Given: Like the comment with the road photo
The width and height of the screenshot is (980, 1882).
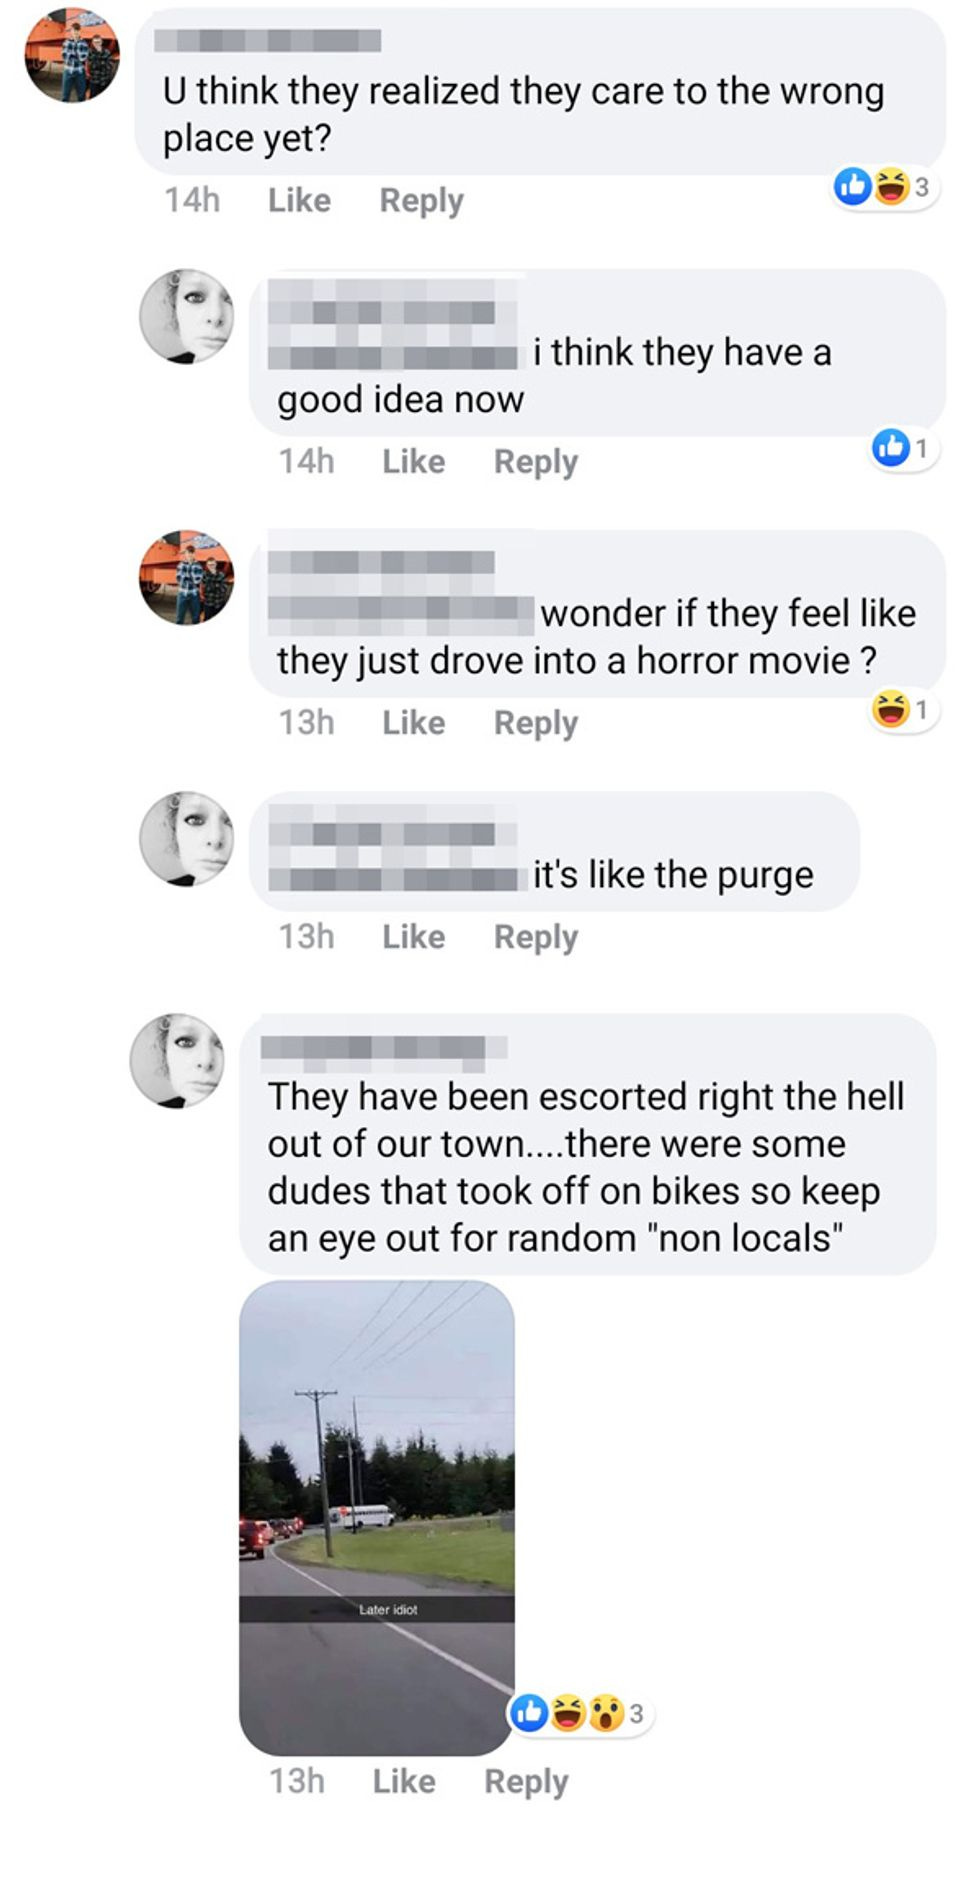Looking at the screenshot, I should pyautogui.click(x=404, y=1781).
